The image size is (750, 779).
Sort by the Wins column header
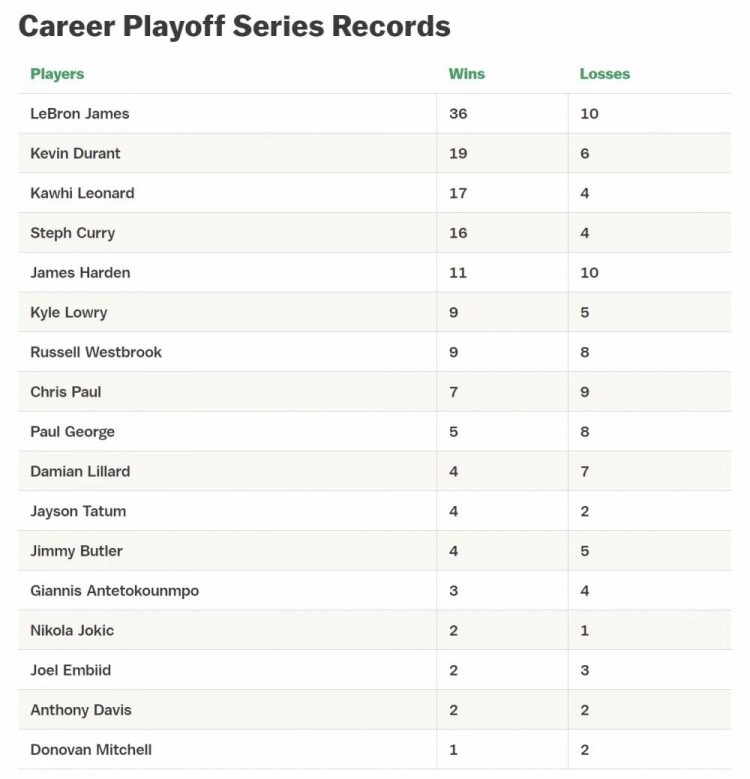click(467, 74)
